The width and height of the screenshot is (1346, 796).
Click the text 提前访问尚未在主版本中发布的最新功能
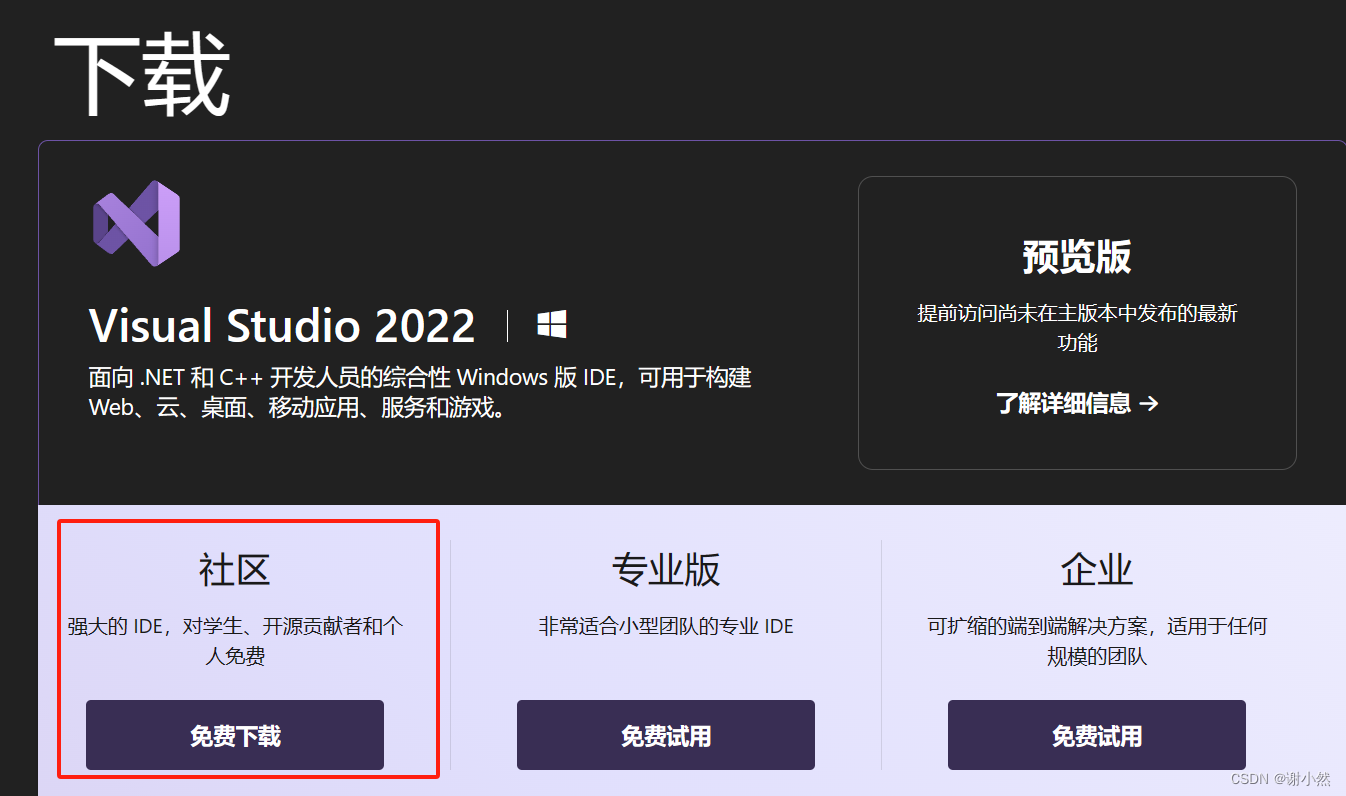(x=1077, y=328)
